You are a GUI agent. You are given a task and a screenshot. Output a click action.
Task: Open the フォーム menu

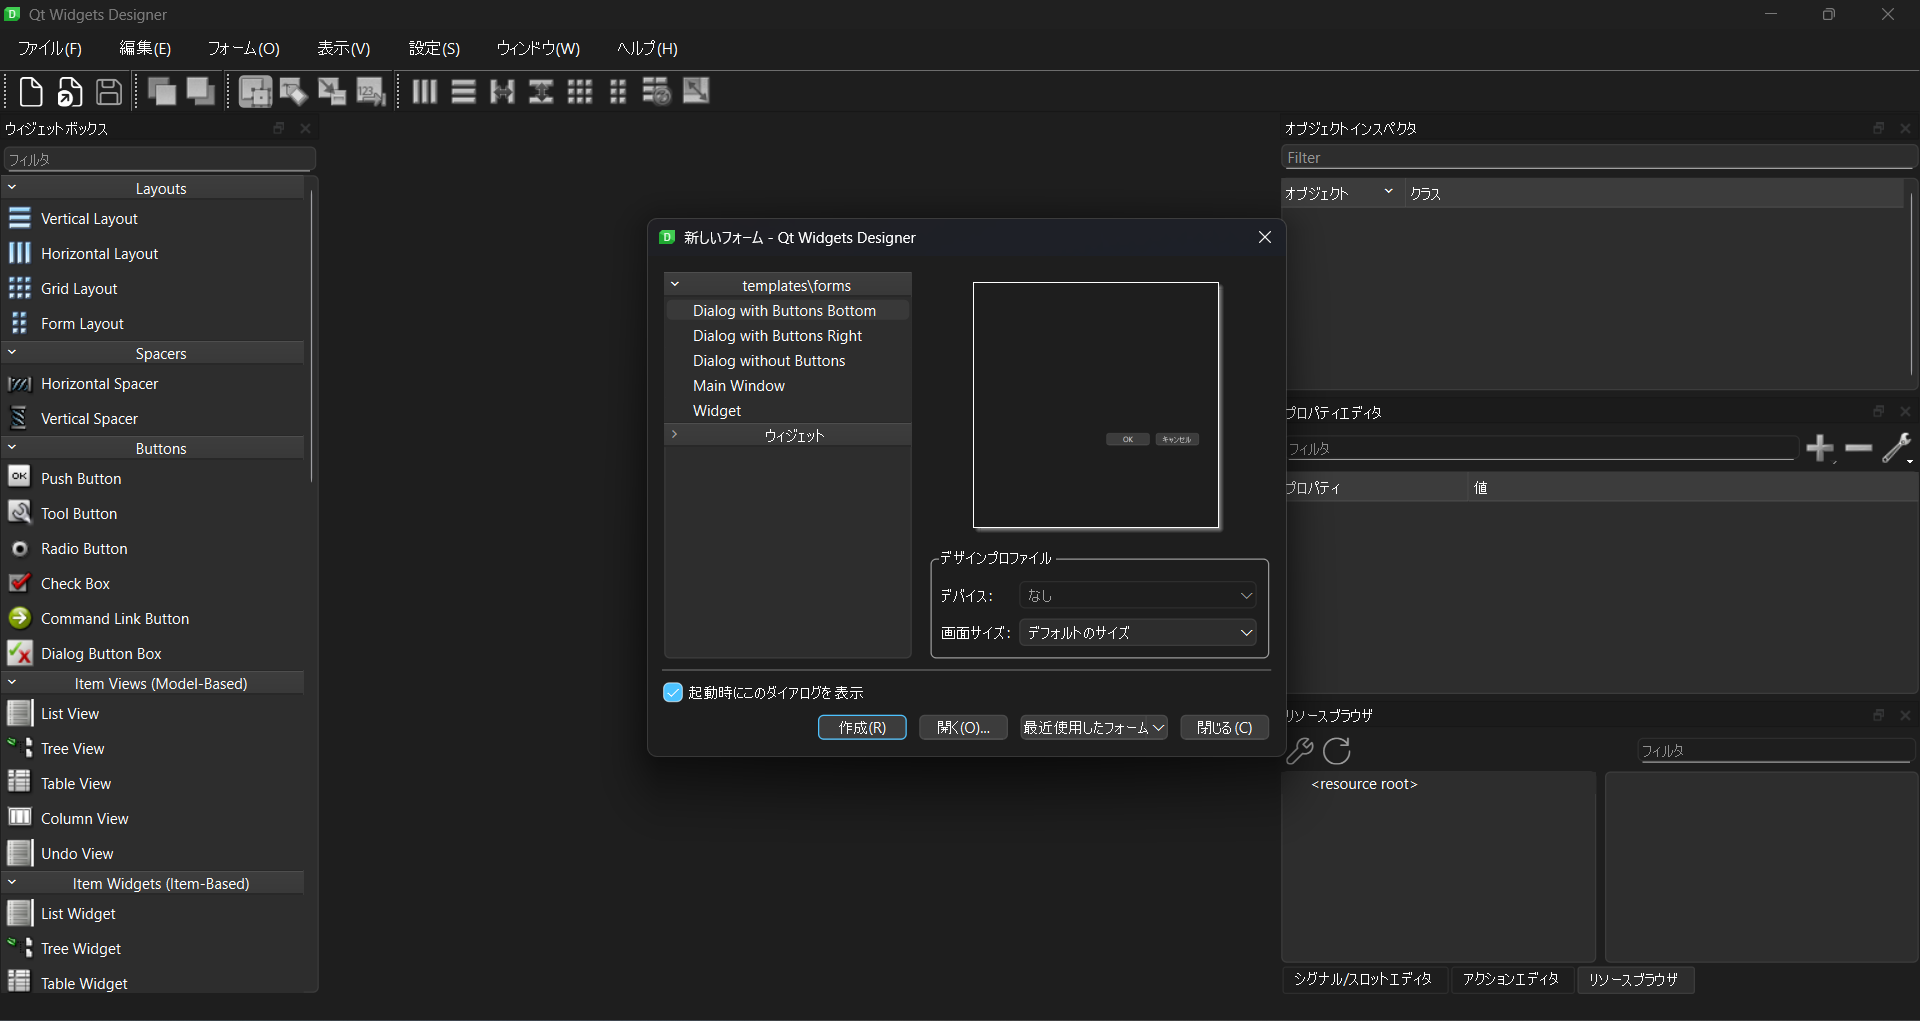pos(243,48)
